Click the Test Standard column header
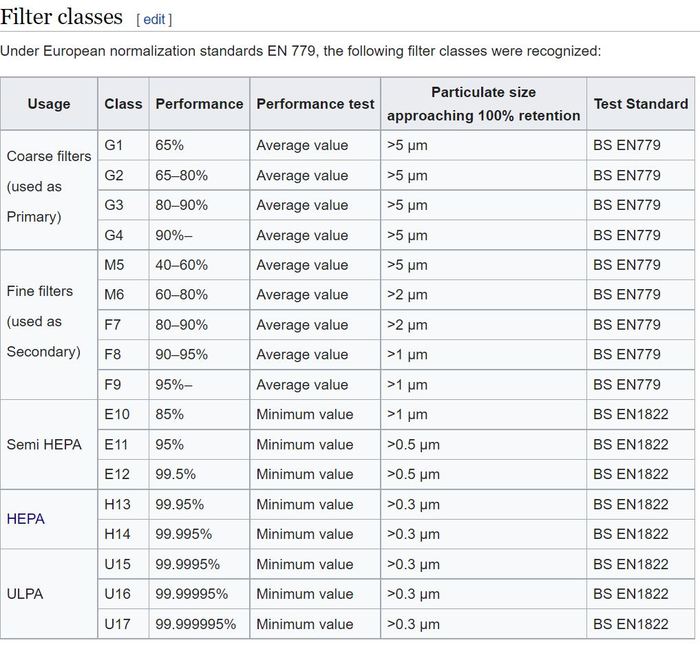The width and height of the screenshot is (700, 647). click(x=640, y=104)
